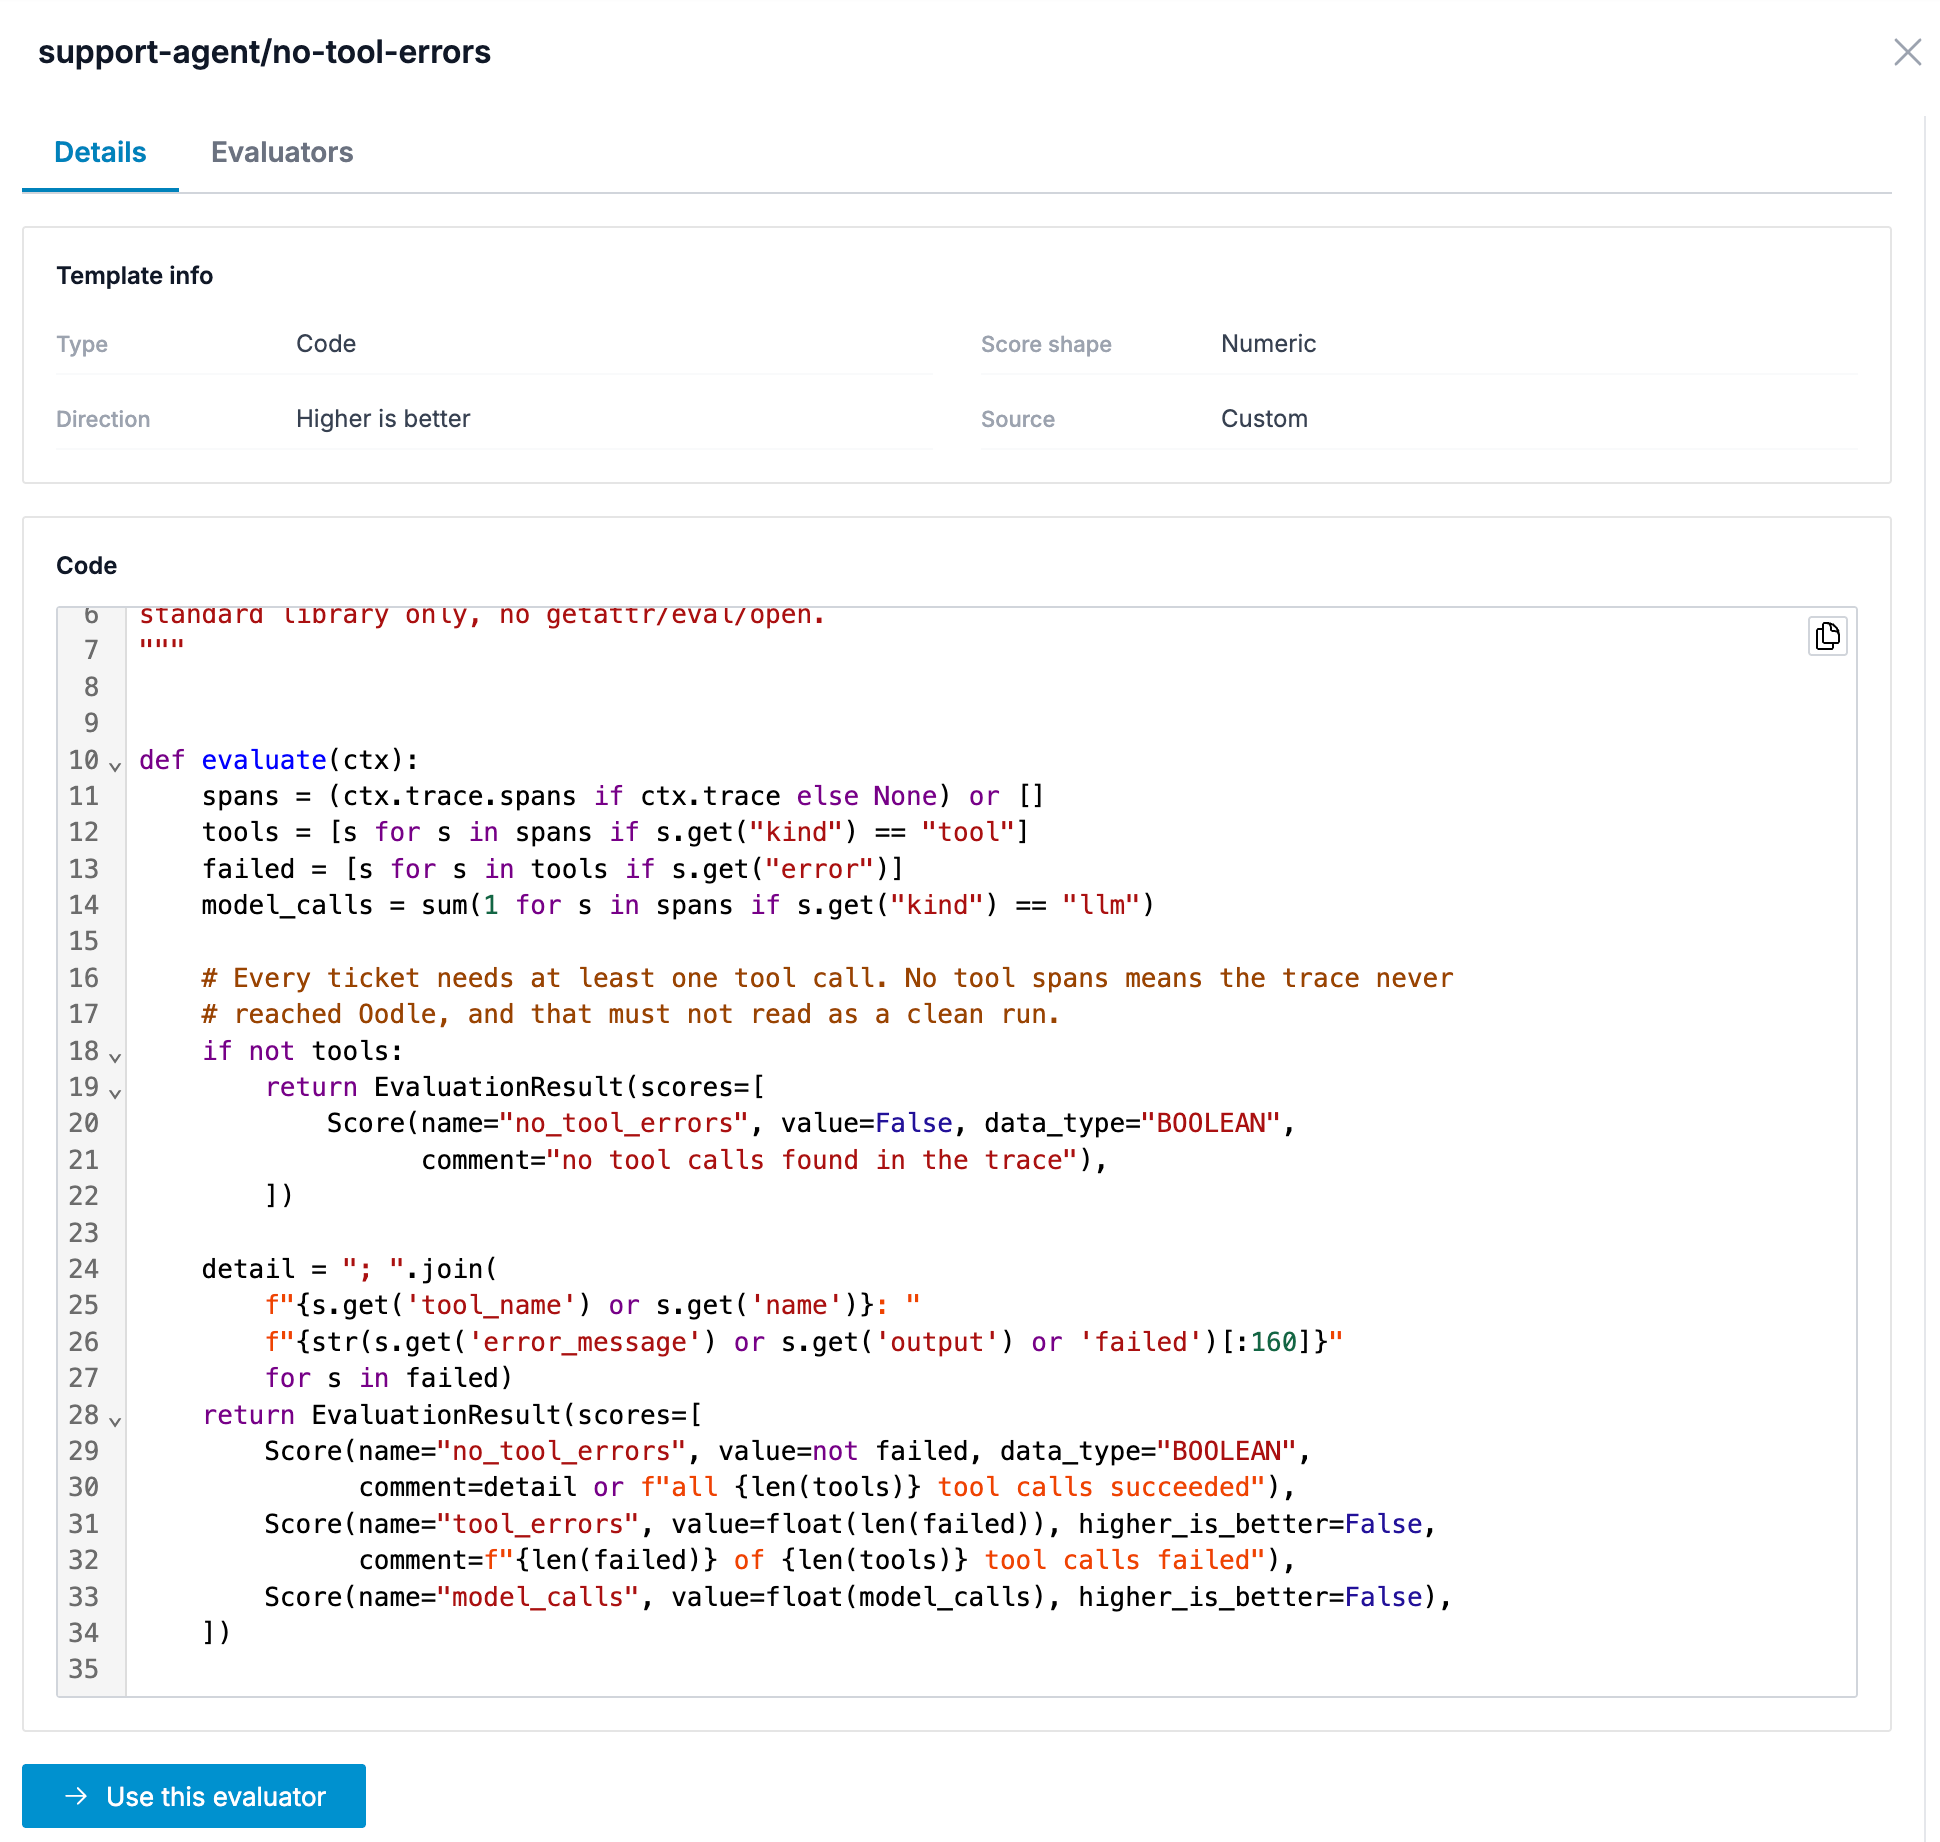Click the 'Source' label
1940x1842 pixels.
tap(1018, 419)
